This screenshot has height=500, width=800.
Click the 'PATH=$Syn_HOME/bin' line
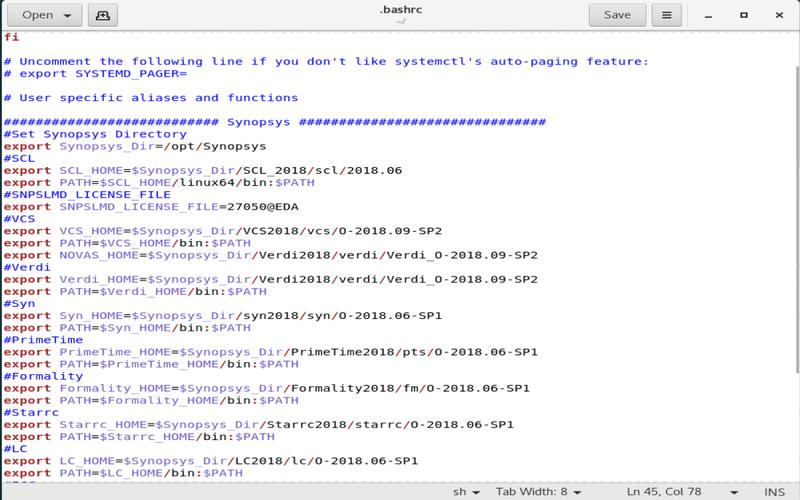click(128, 328)
